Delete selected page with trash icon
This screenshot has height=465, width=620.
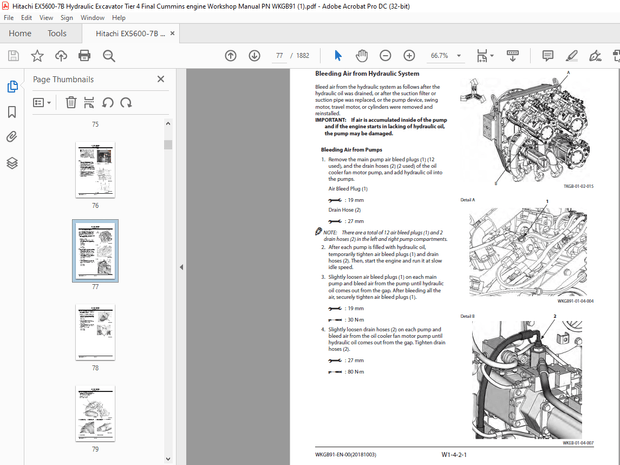(x=71, y=103)
